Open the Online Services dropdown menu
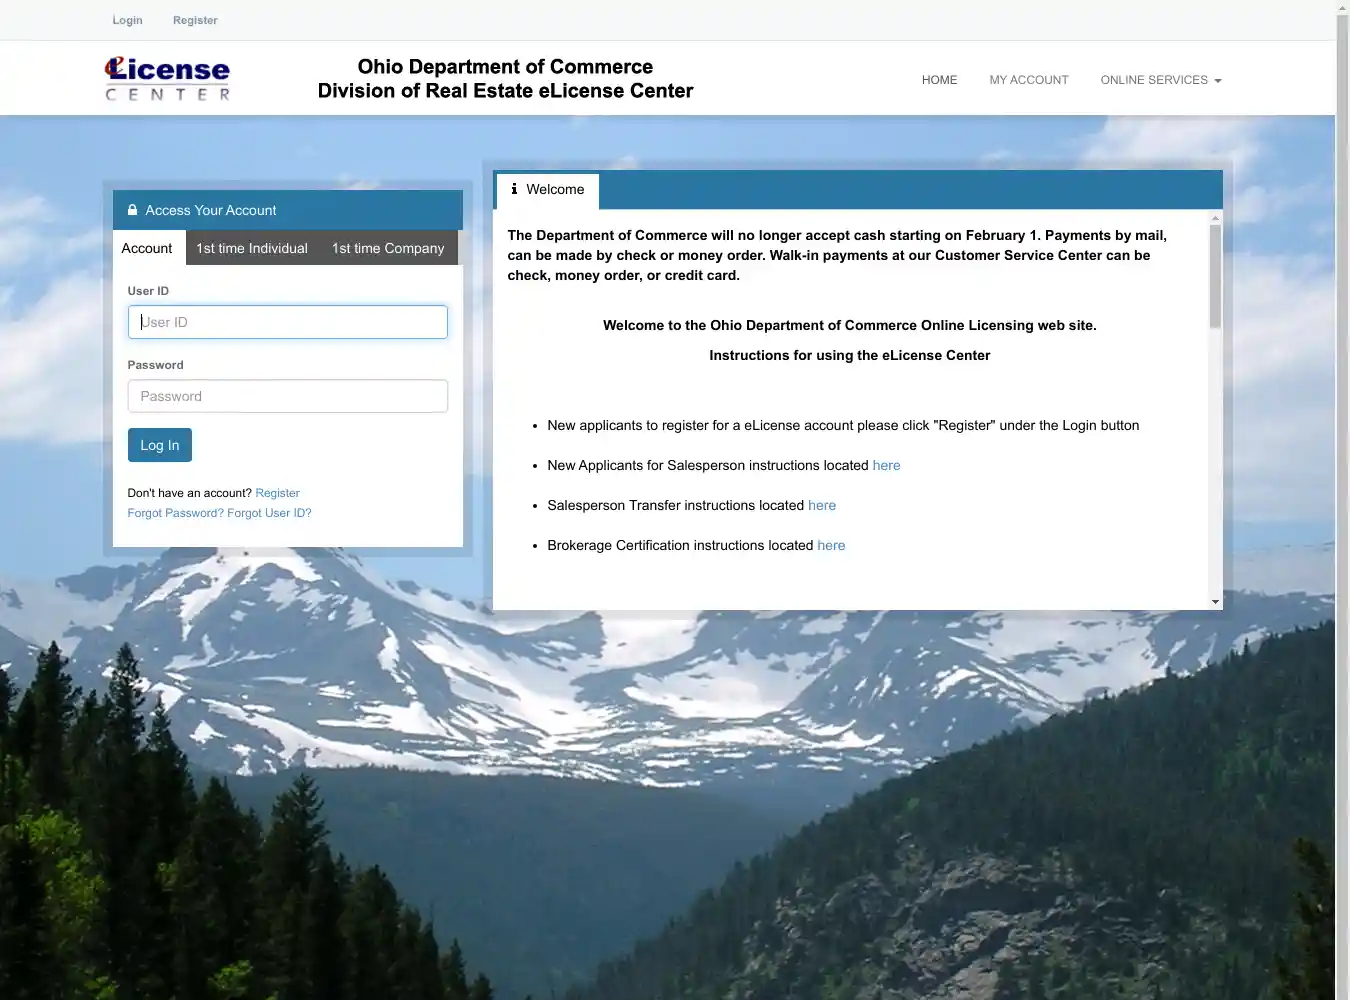 [x=1160, y=80]
